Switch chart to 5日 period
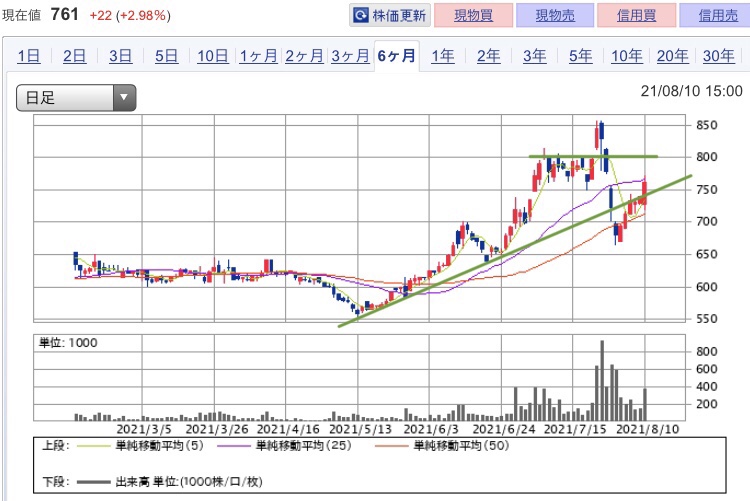The image size is (750, 501). pos(166,56)
